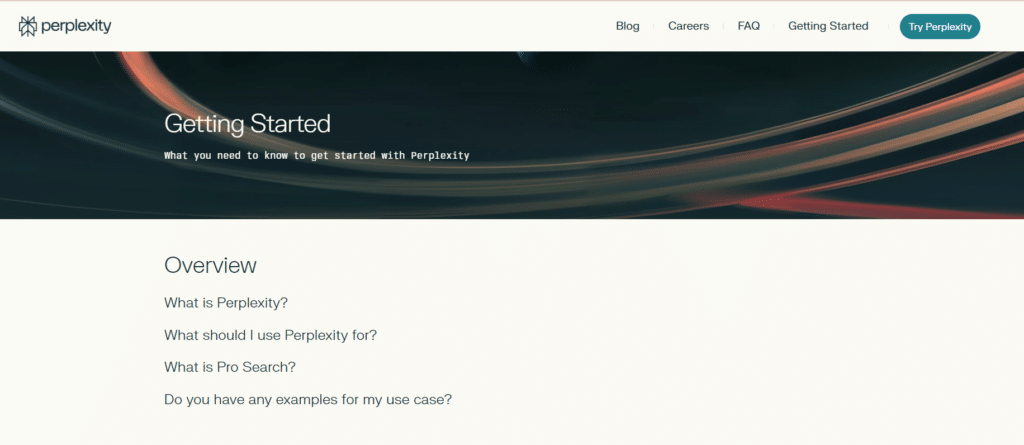Open the FAQ menu item
Viewport: 1024px width, 445px height.
point(748,26)
